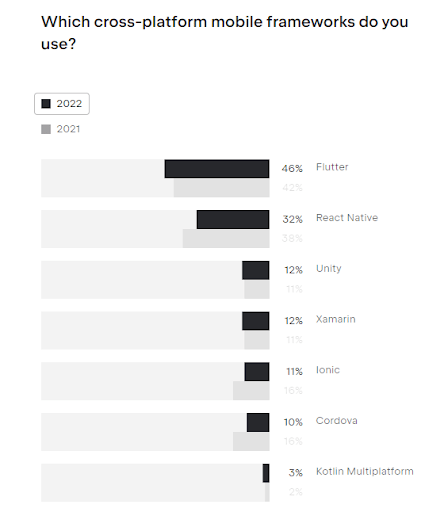Click the Xamarin 2022 dark bar

pos(256,321)
